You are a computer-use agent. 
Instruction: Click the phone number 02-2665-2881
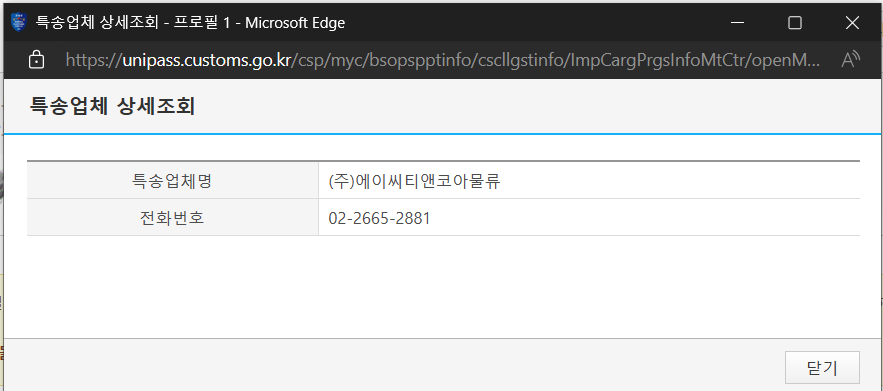pos(380,218)
